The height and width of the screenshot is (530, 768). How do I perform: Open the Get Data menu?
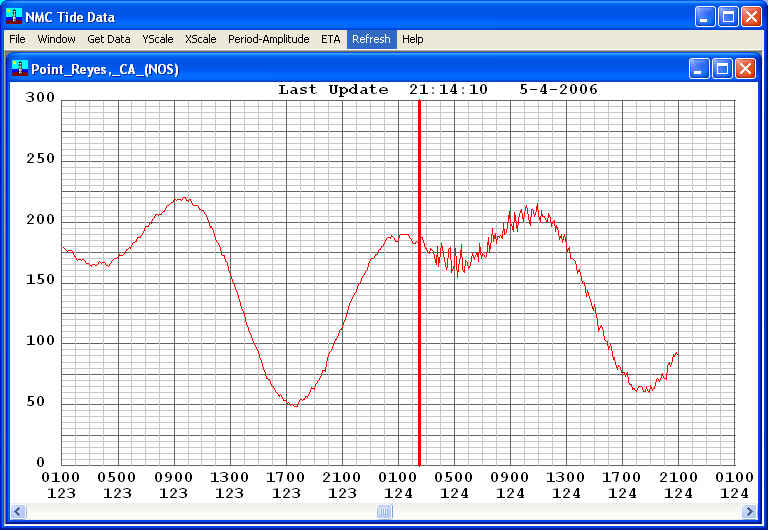(x=109, y=39)
